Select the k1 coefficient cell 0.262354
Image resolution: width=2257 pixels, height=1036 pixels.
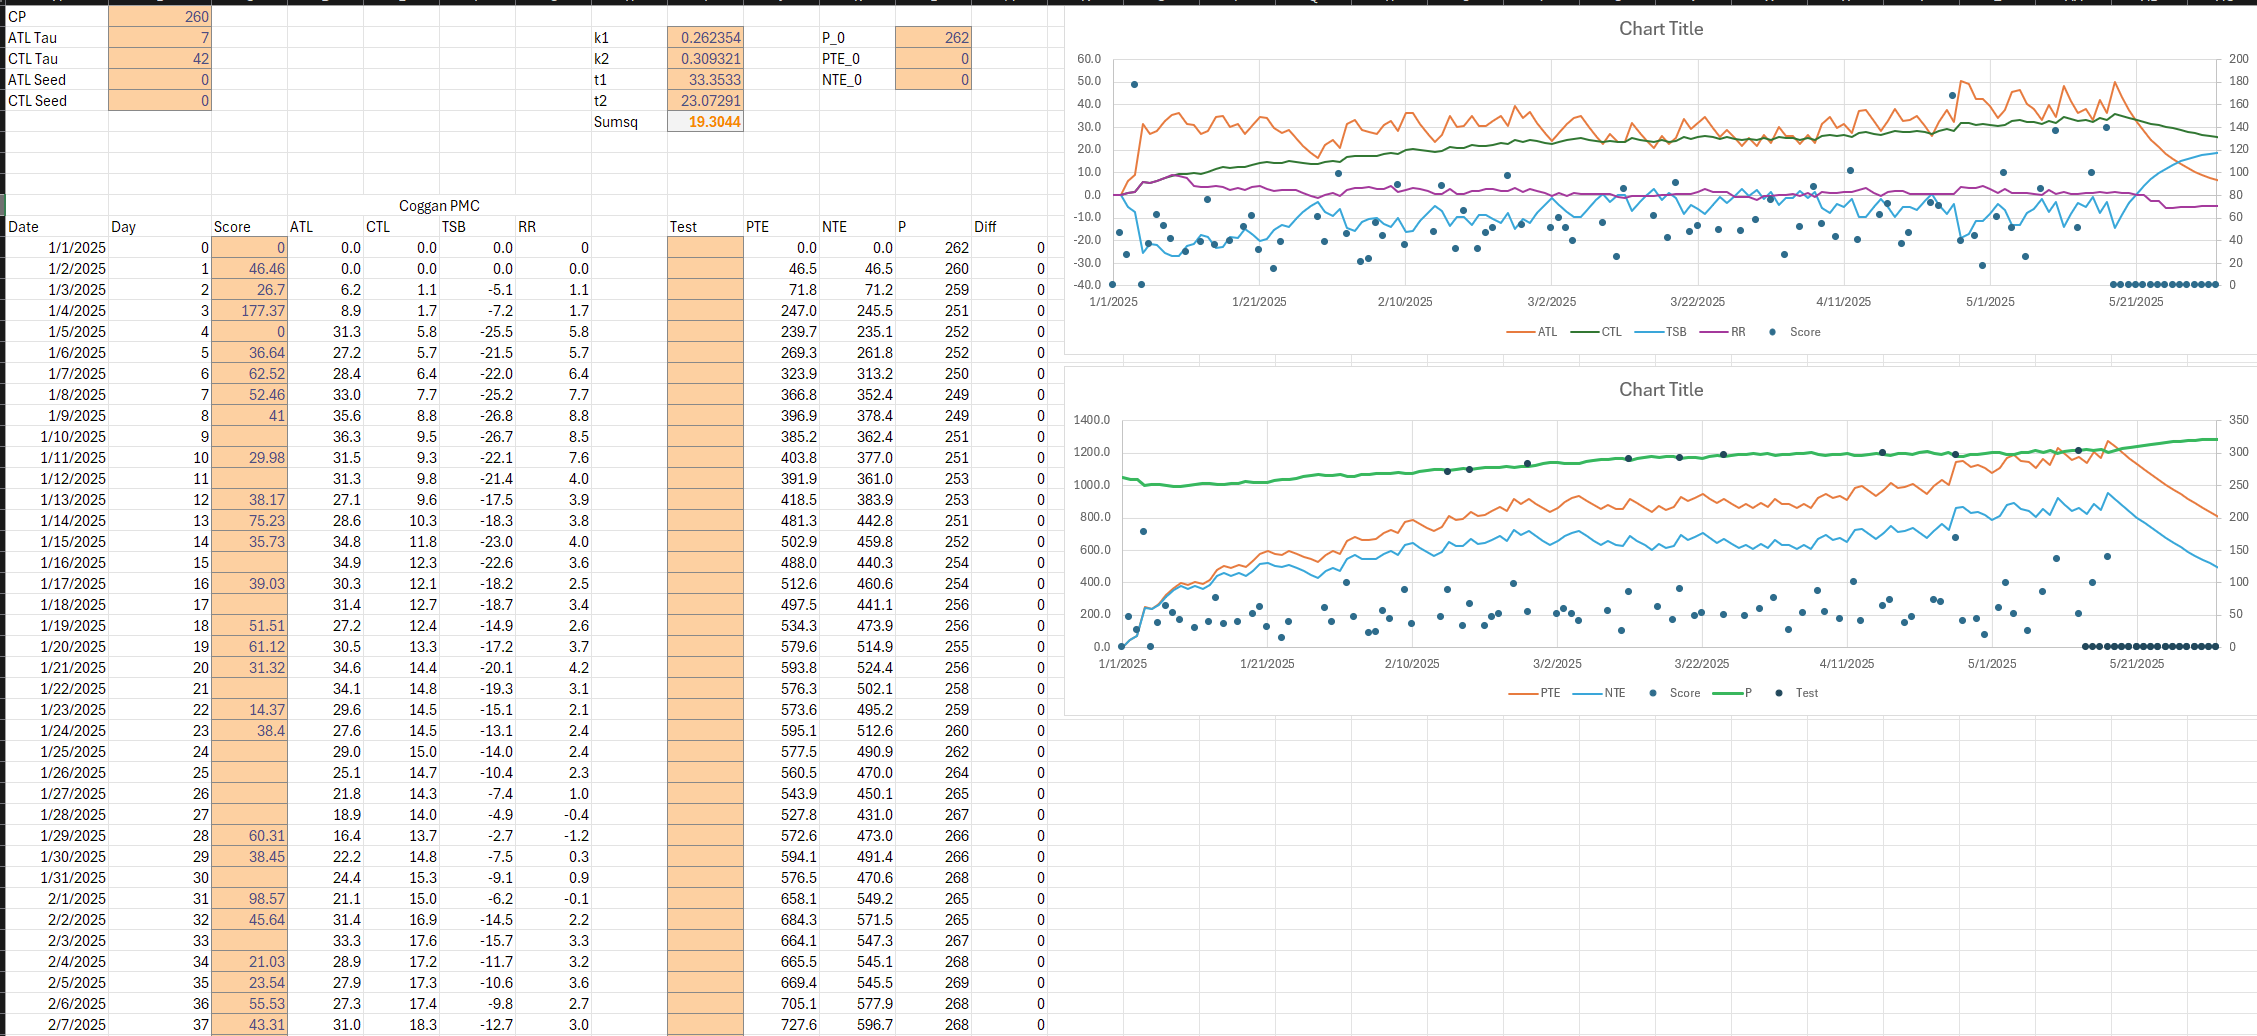(705, 38)
